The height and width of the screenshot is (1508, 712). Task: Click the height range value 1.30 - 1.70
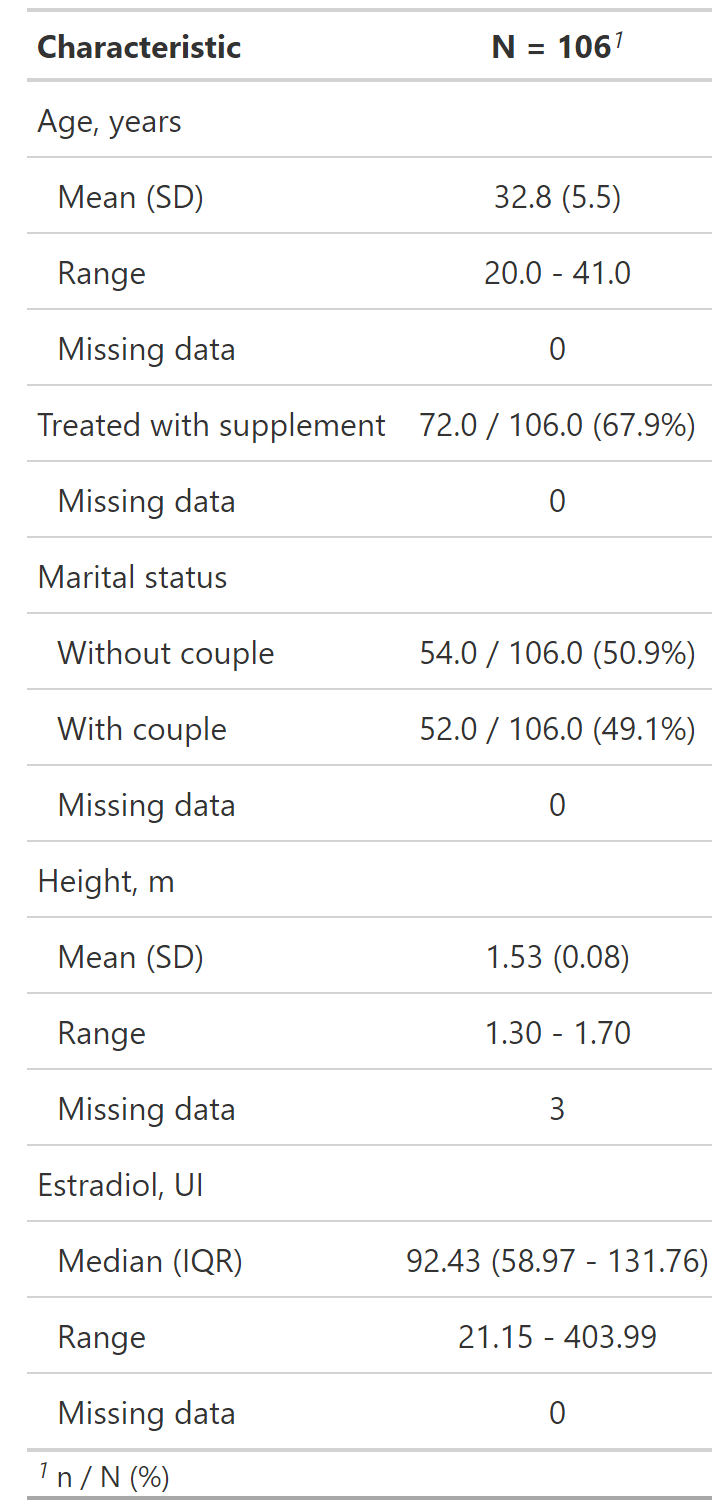[x=557, y=1034]
